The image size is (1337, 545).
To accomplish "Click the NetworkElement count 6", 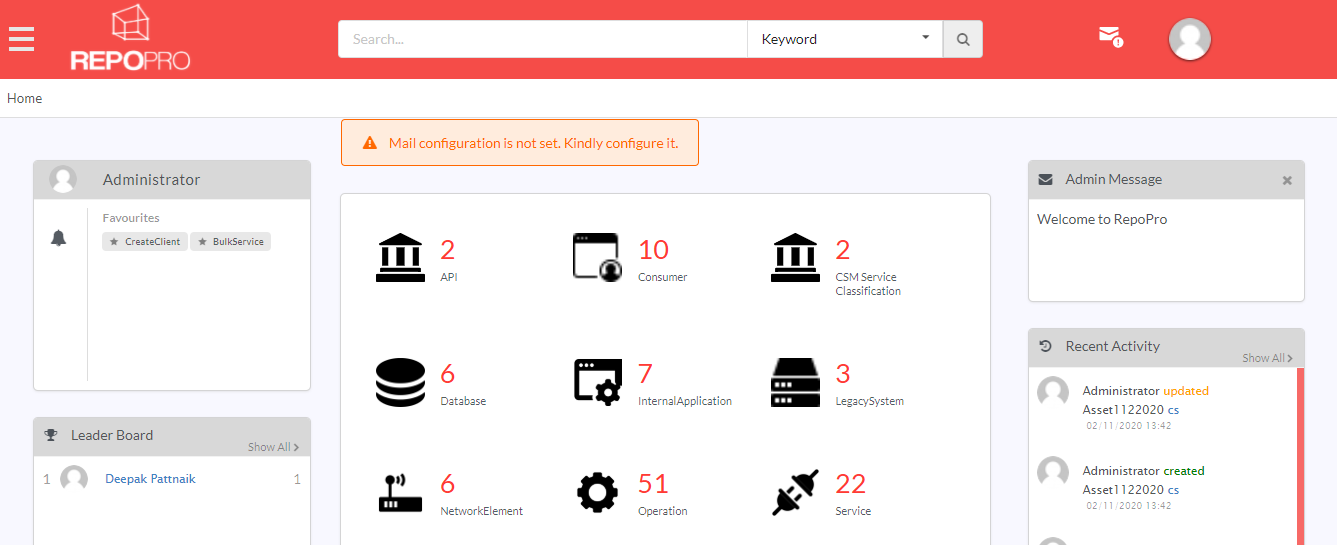I will tap(447, 484).
